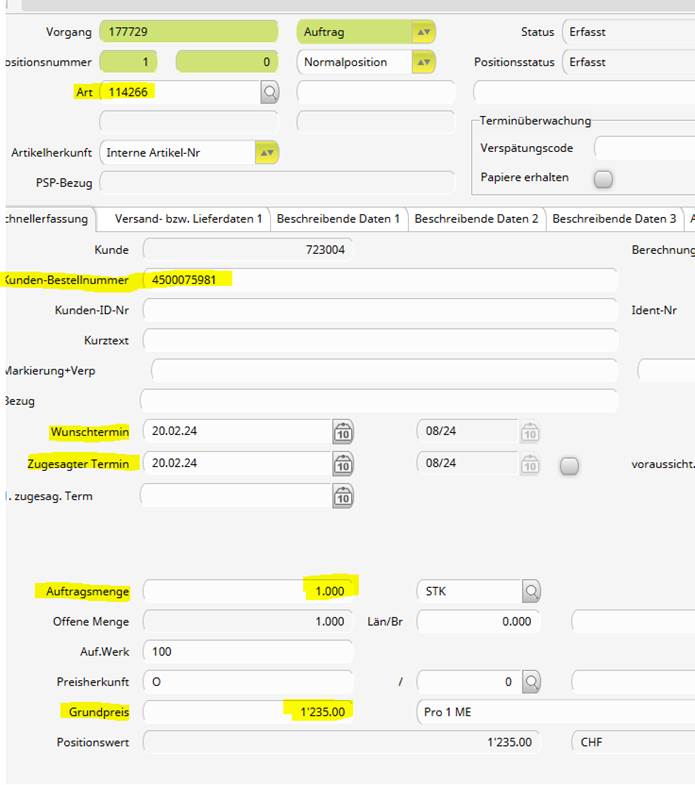Open unit lookup magnifier beside STK
Image resolution: width=695 pixels, height=785 pixels.
(531, 591)
